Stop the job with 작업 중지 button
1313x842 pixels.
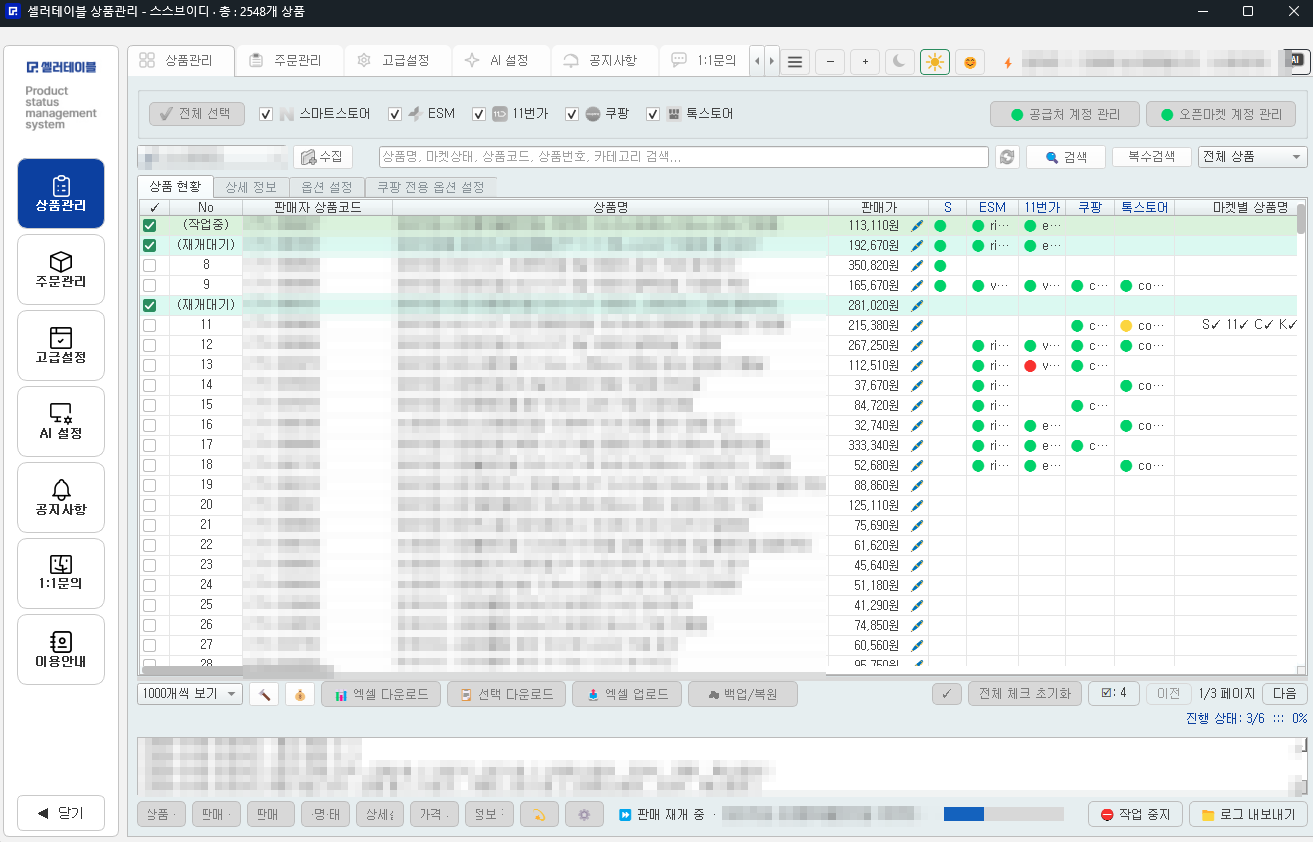[1136, 814]
